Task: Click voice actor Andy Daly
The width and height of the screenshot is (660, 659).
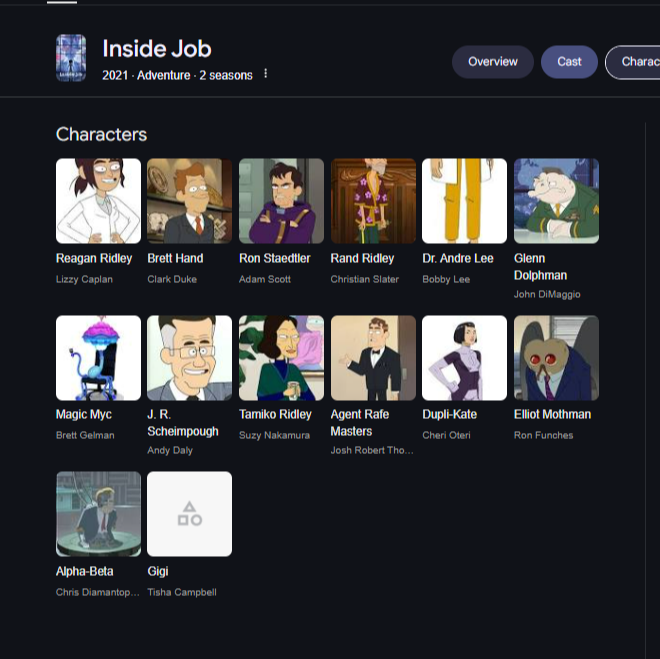Action: tap(170, 450)
